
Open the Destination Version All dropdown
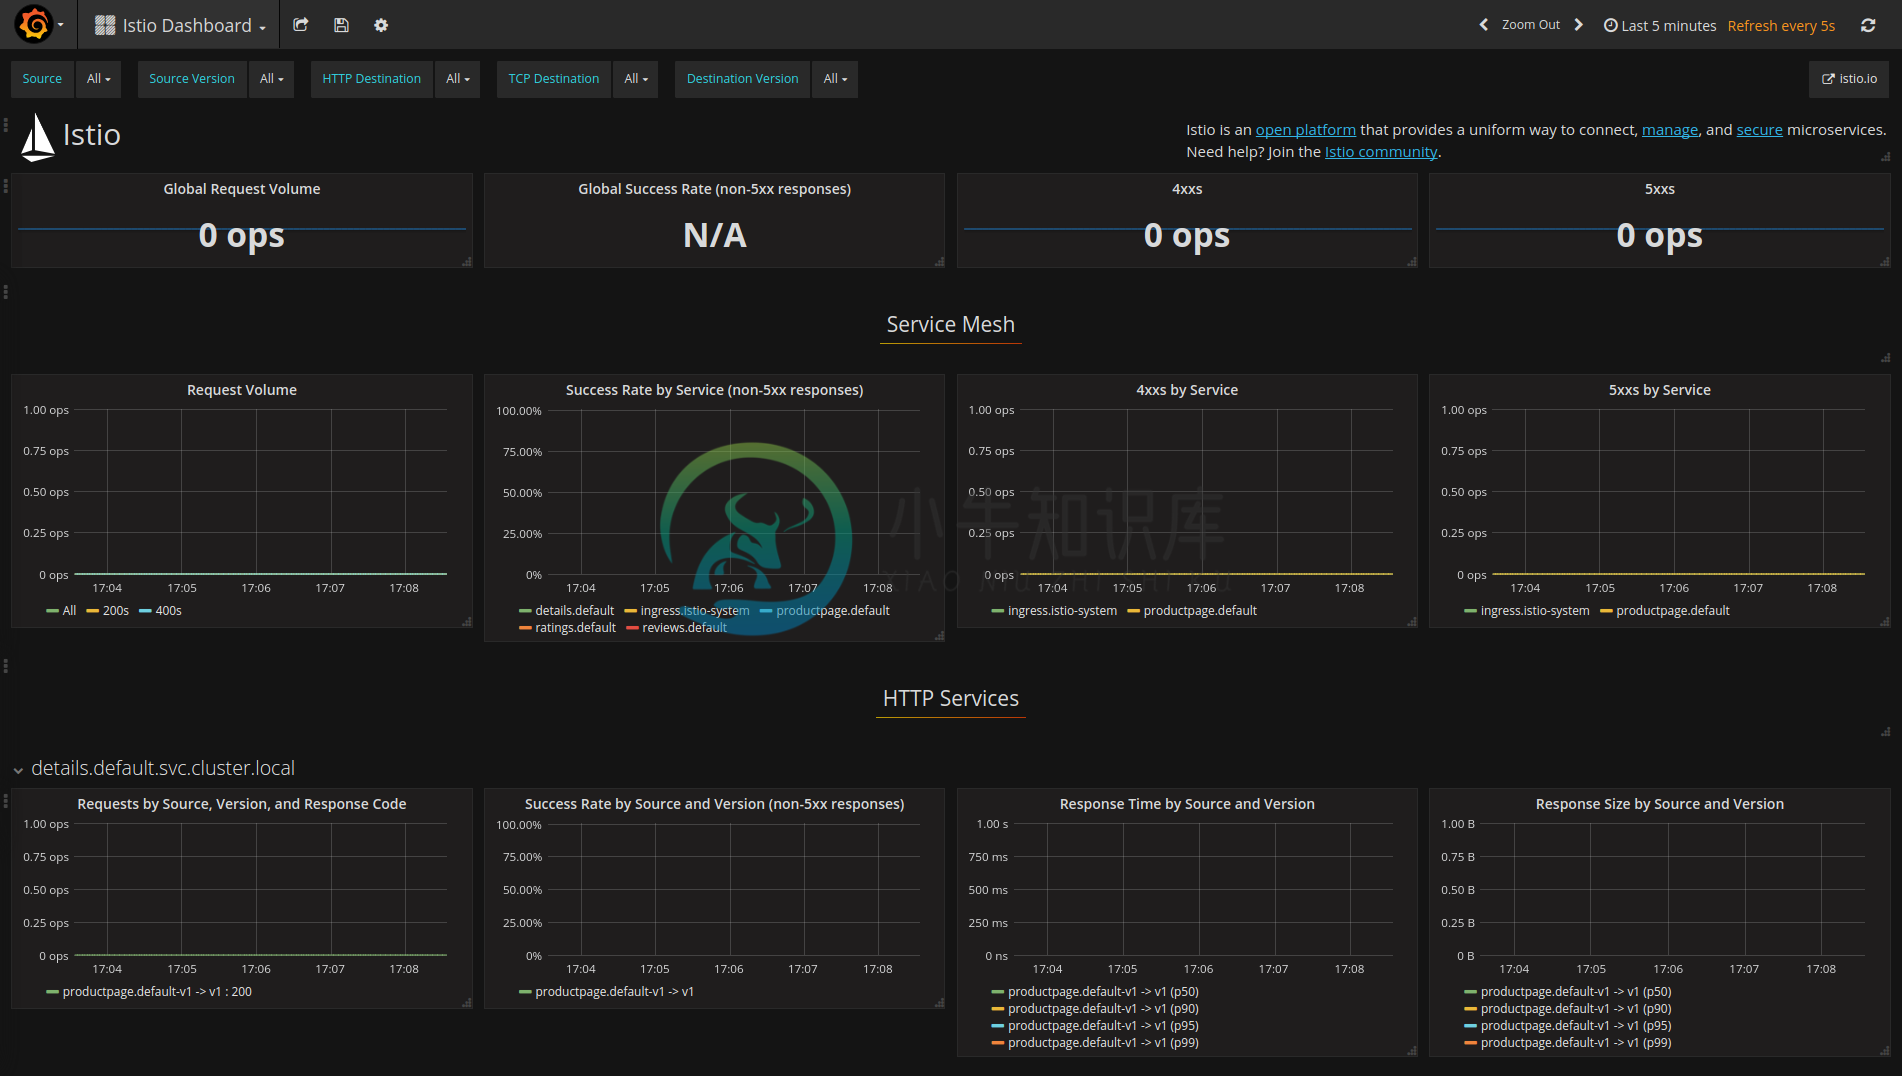click(x=835, y=79)
